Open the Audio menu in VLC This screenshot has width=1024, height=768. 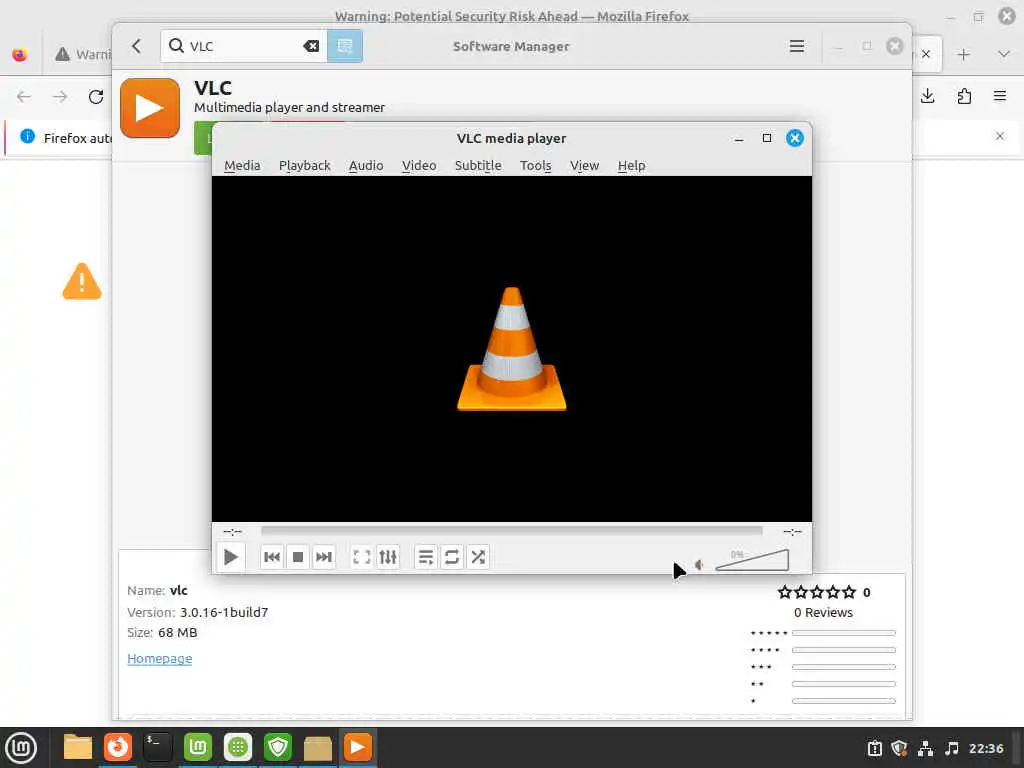[366, 165]
